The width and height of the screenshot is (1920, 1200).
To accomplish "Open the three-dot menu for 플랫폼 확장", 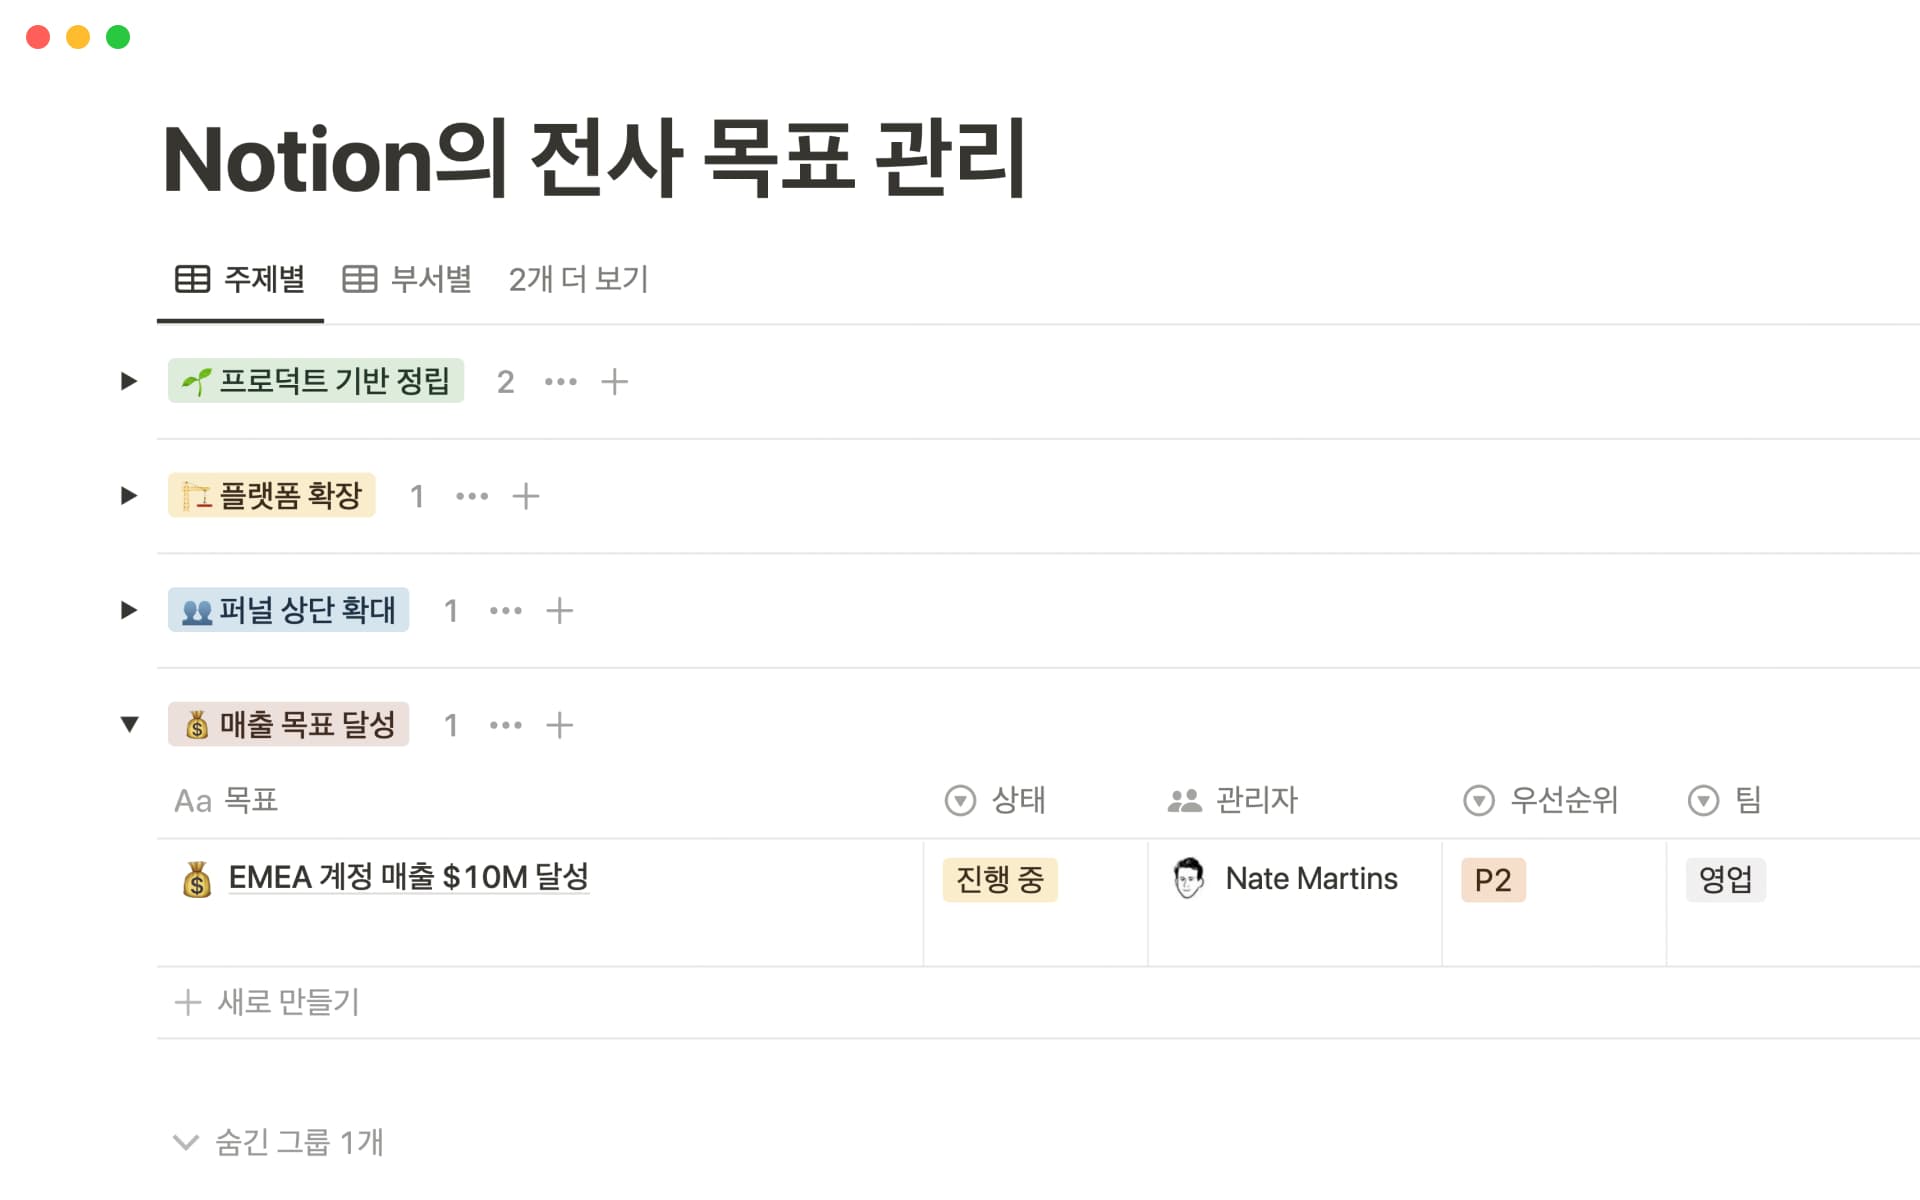I will tap(472, 496).
